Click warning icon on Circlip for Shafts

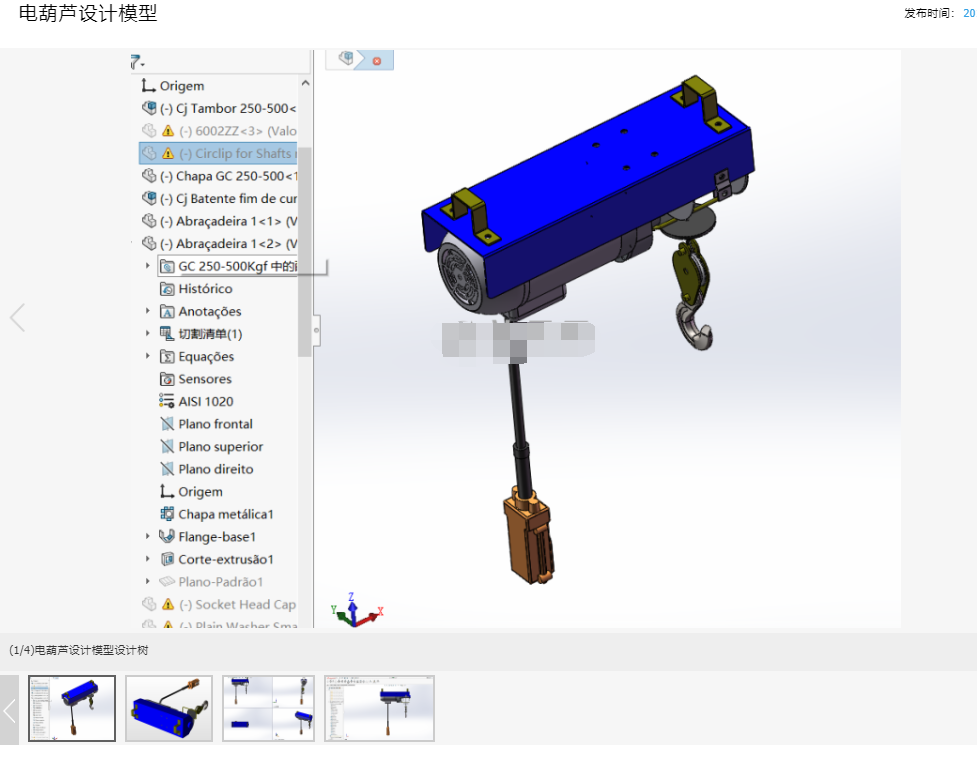click(x=168, y=153)
